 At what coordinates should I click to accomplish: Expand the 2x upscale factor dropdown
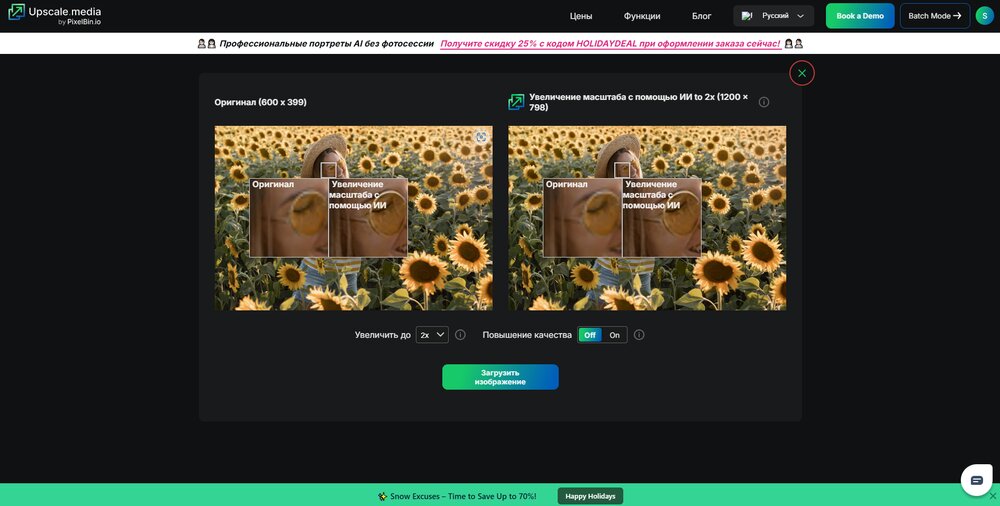432,335
